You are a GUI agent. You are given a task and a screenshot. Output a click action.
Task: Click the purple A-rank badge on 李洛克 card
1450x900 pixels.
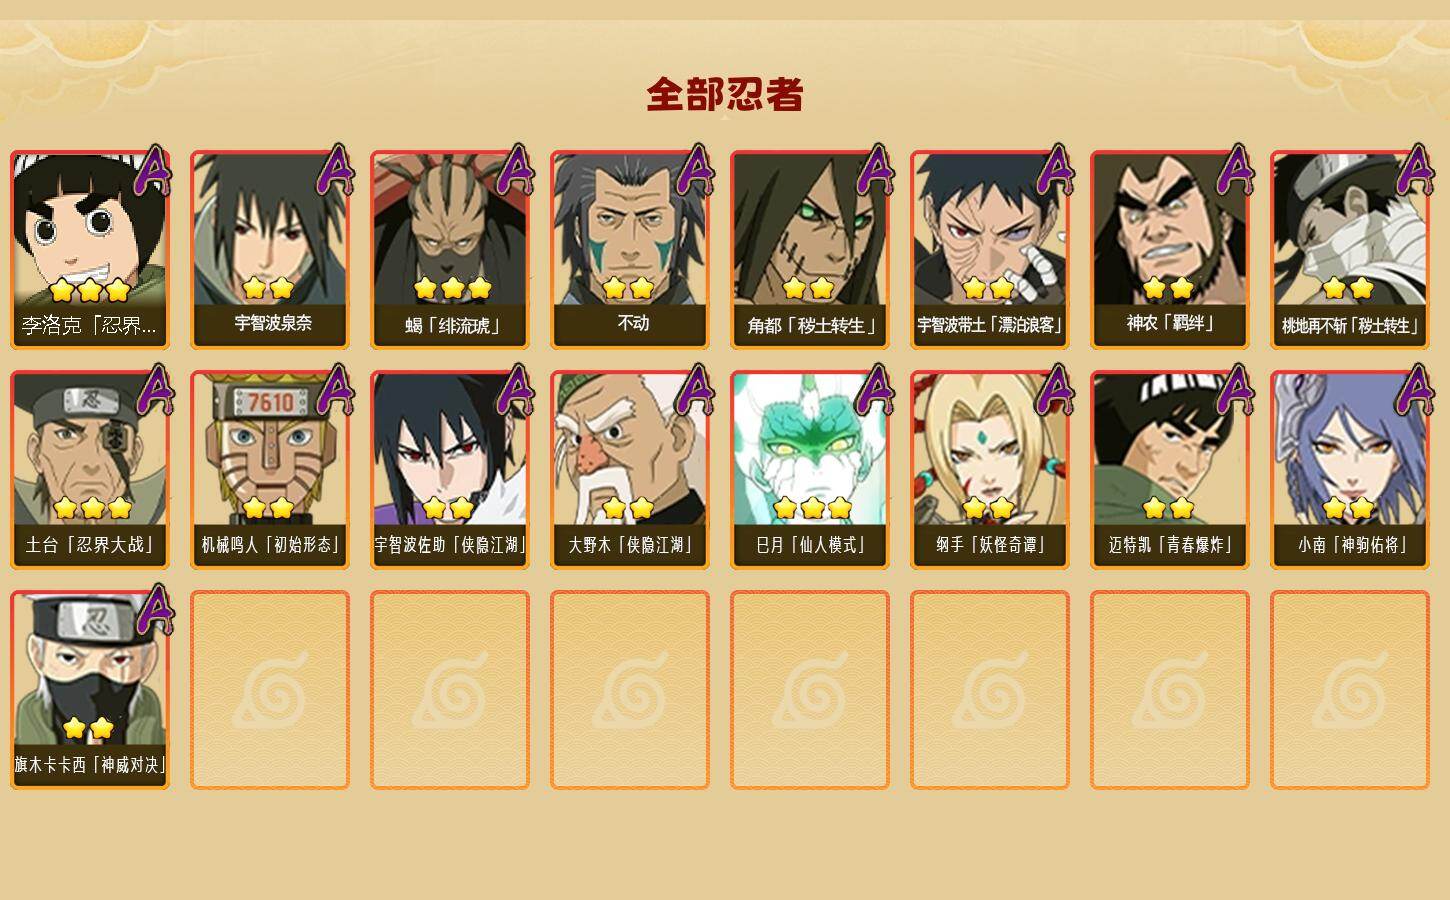pos(154,170)
